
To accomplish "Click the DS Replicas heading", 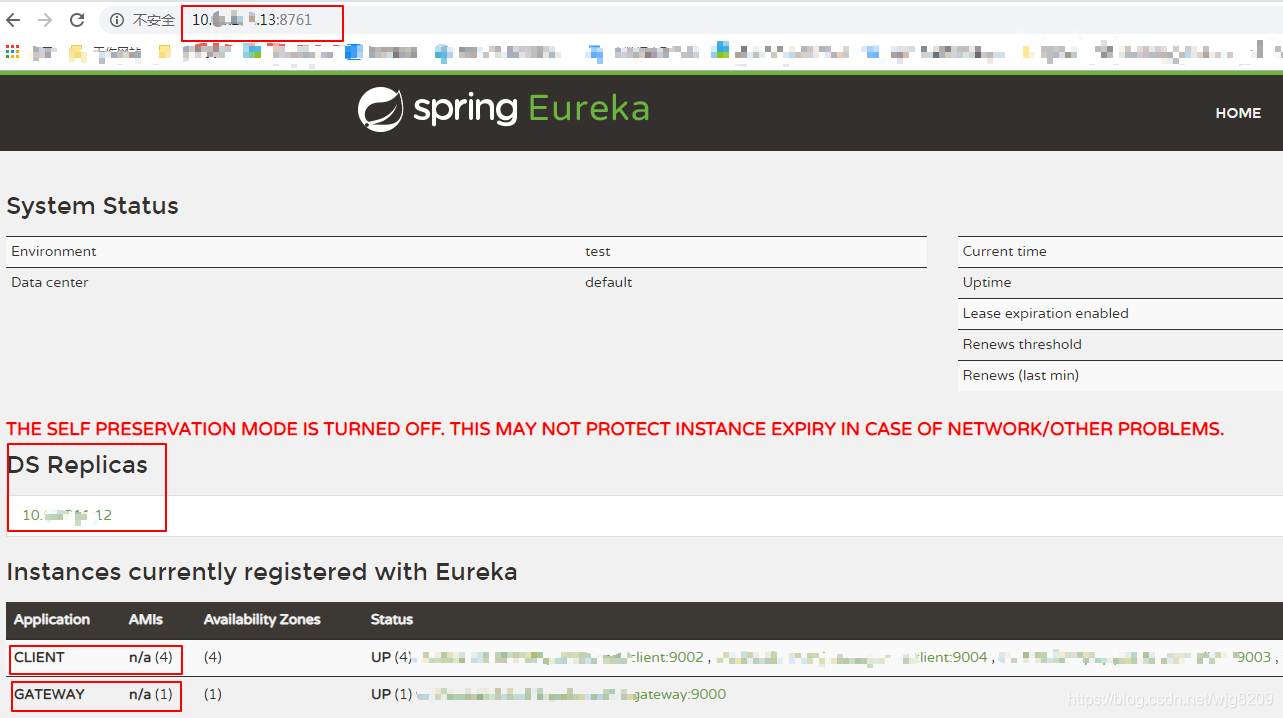I will click(77, 465).
